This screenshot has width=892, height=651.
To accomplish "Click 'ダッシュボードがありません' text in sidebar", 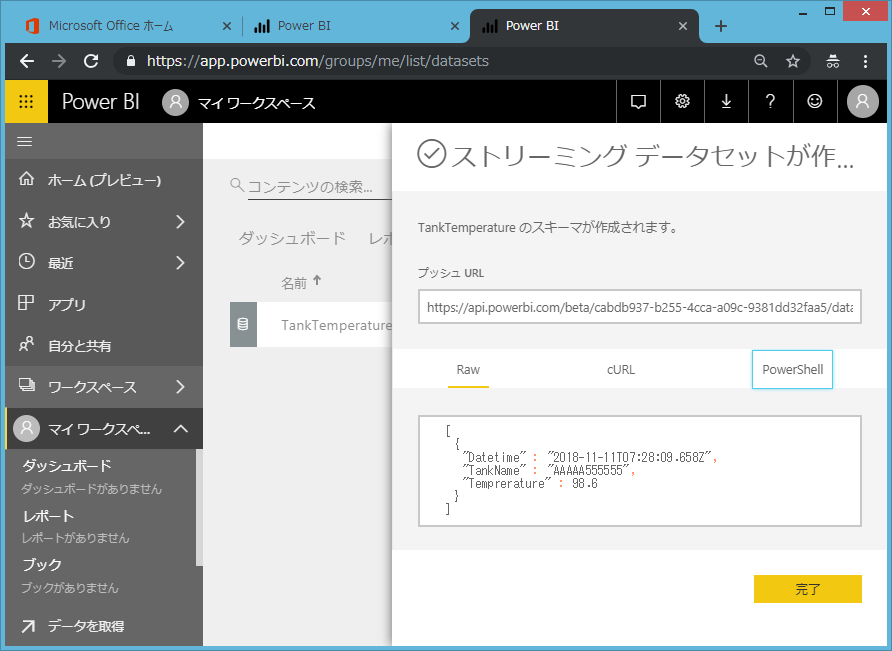I will click(92, 489).
